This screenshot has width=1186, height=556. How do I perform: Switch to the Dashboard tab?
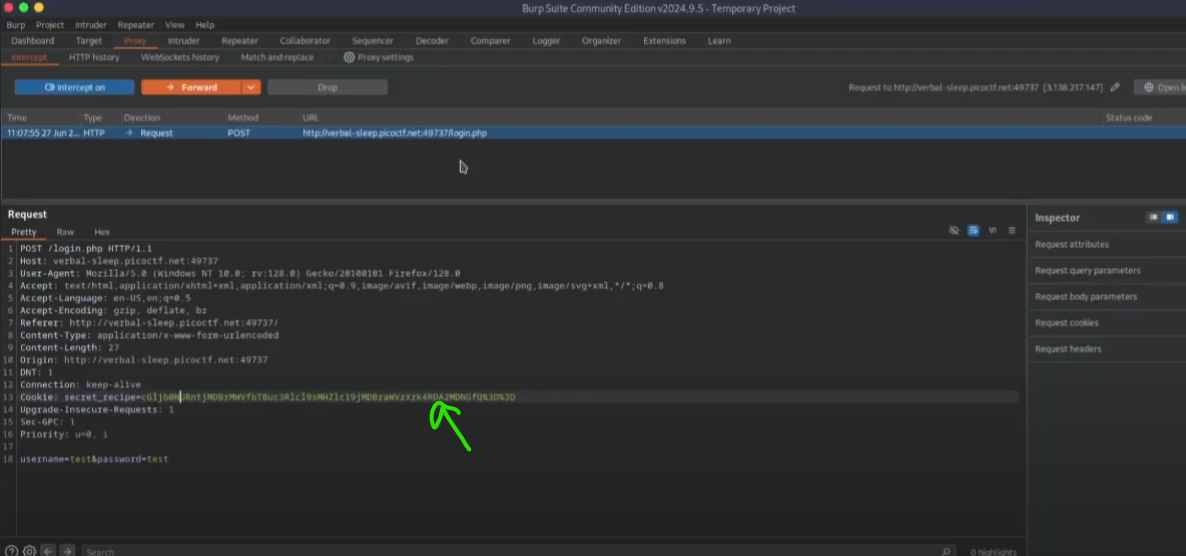tap(33, 41)
